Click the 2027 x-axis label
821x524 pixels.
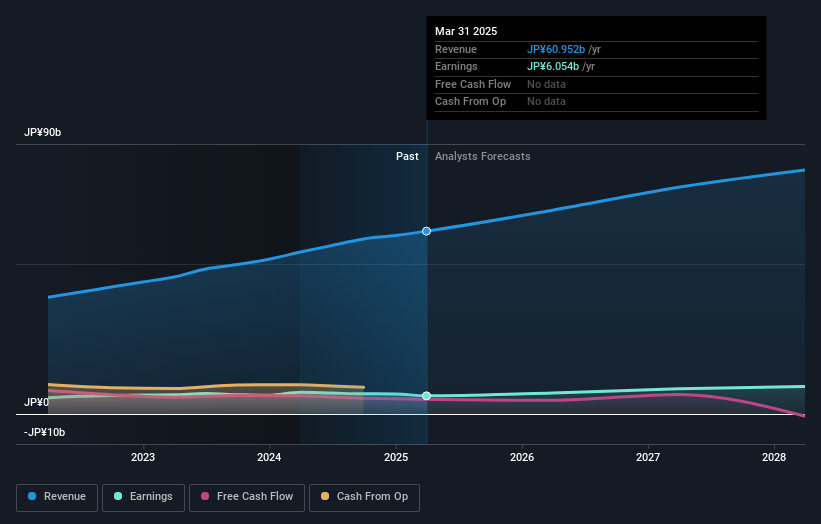[648, 458]
